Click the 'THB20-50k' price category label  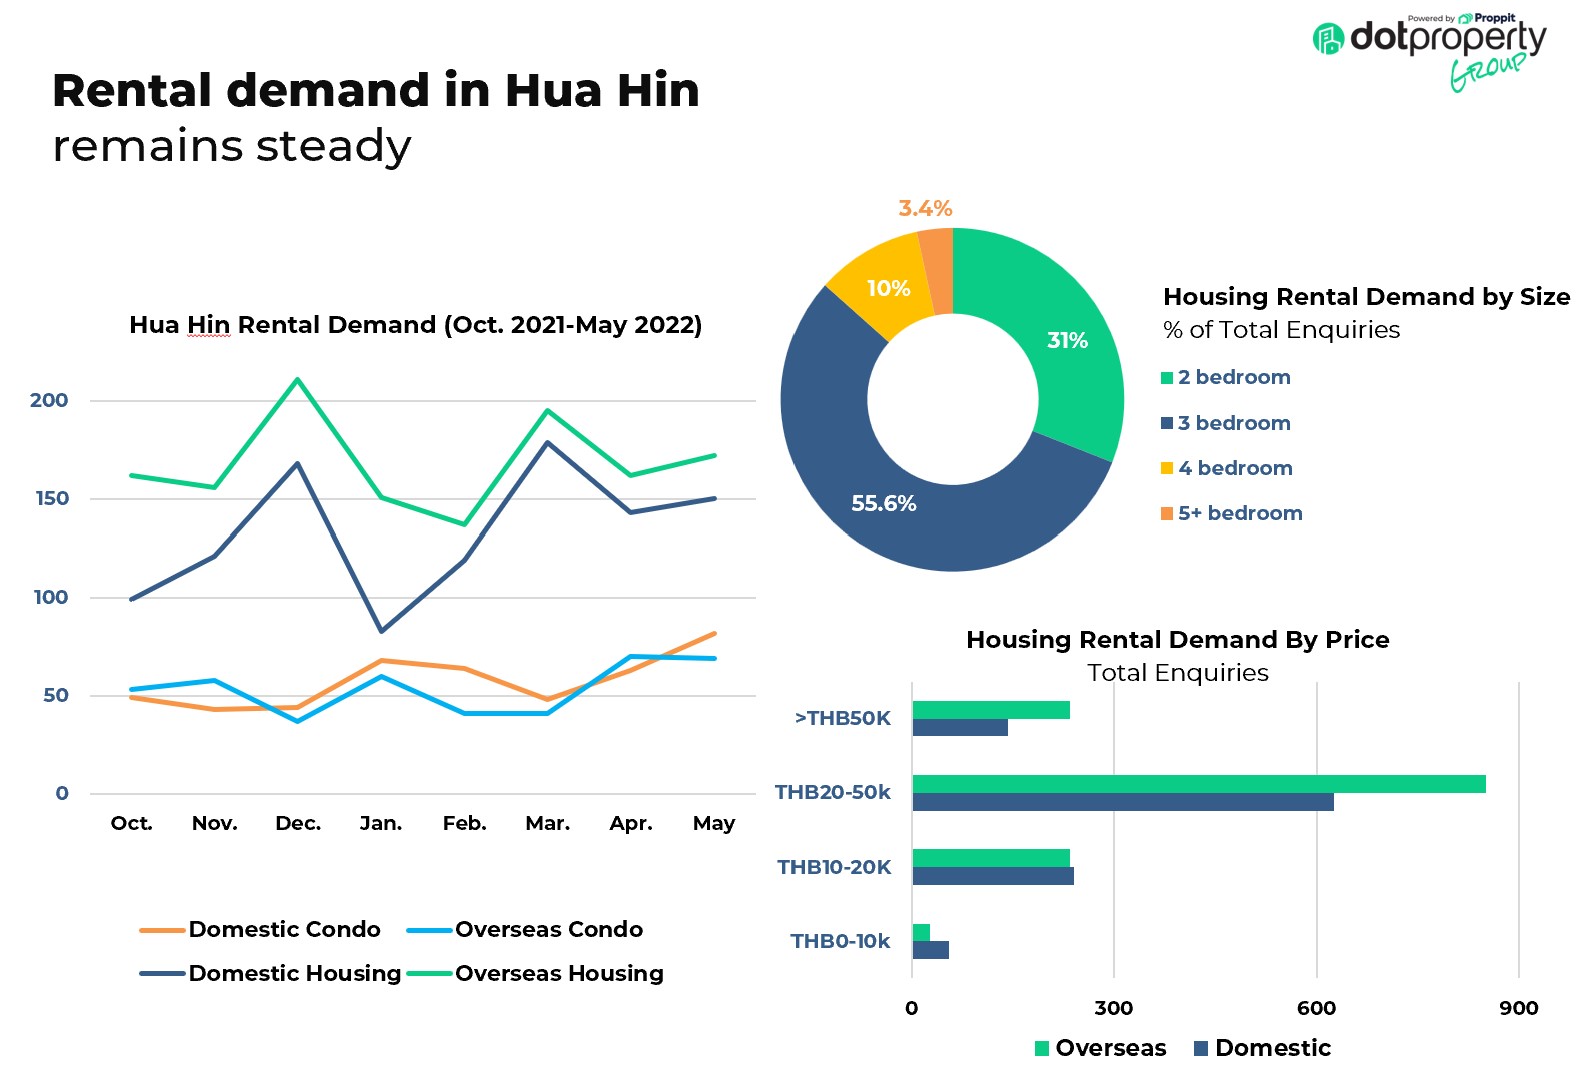[833, 792]
